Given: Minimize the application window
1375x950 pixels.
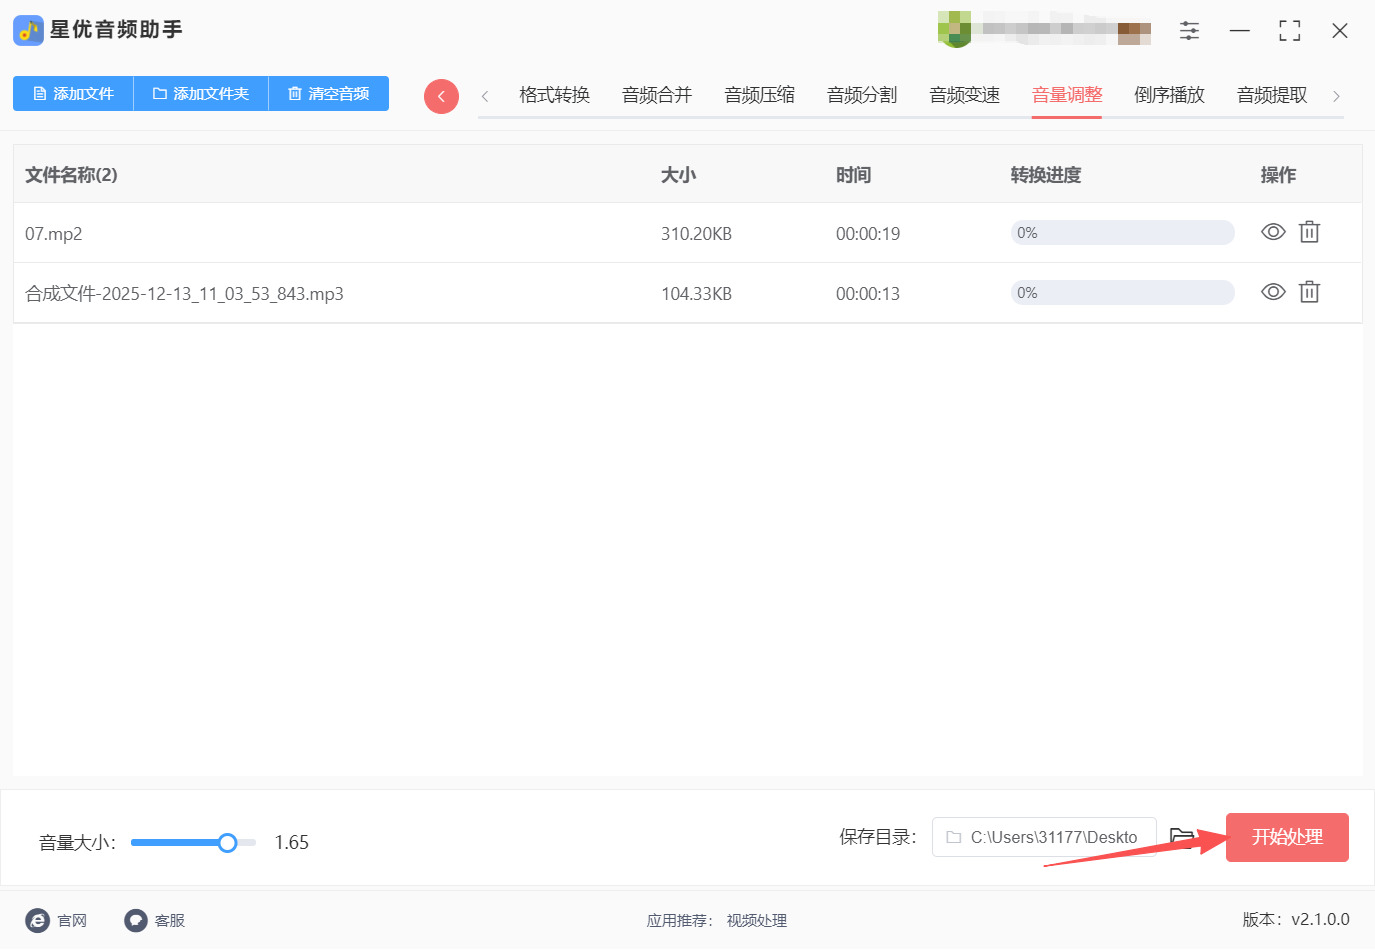Looking at the screenshot, I should point(1240,31).
